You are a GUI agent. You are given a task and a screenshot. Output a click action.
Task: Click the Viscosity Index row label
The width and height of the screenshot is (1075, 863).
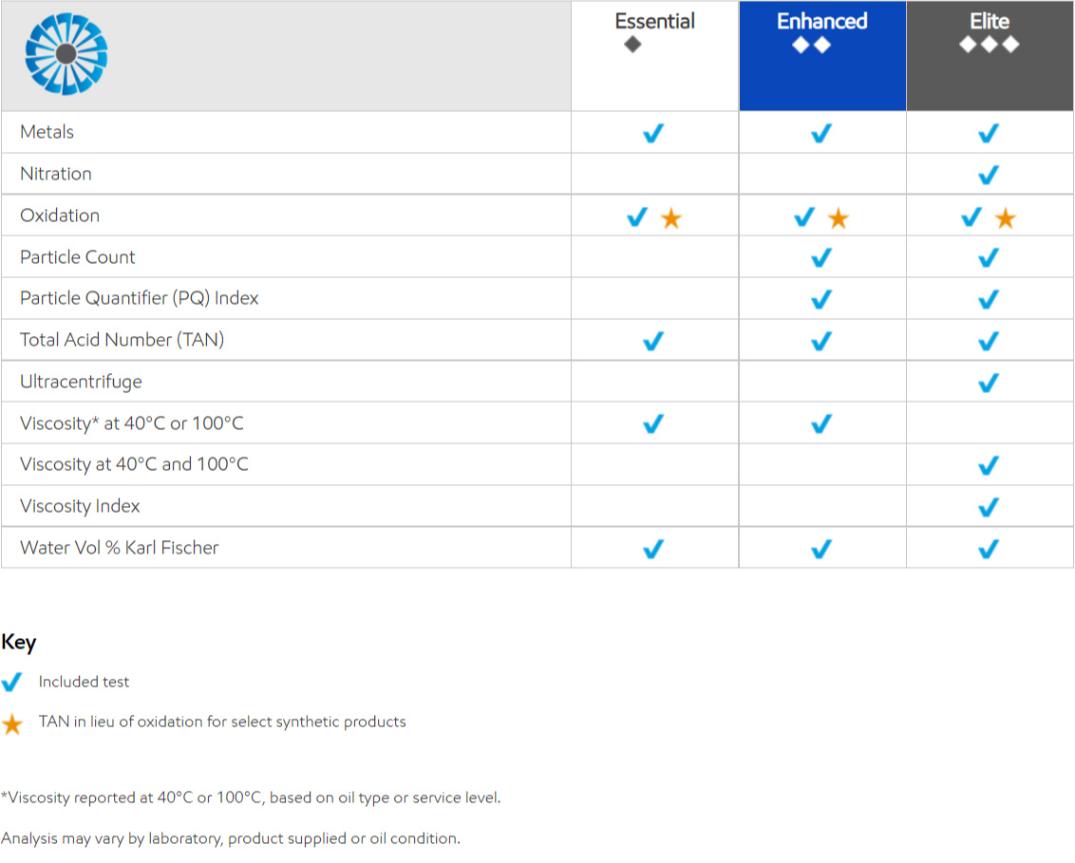[80, 506]
